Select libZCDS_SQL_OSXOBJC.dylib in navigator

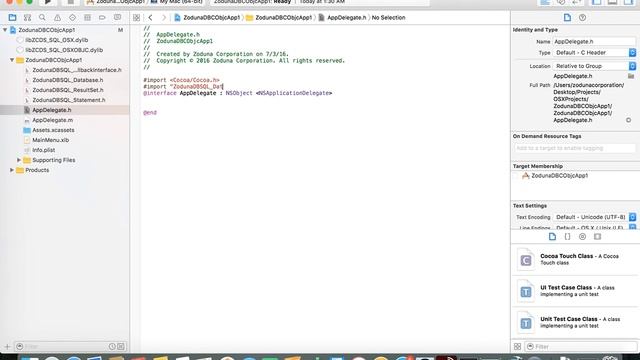(64, 50)
